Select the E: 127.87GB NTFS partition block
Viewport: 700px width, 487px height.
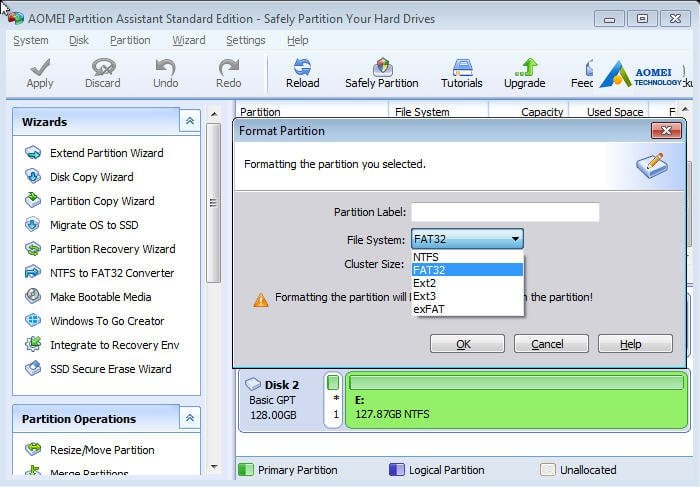516,400
